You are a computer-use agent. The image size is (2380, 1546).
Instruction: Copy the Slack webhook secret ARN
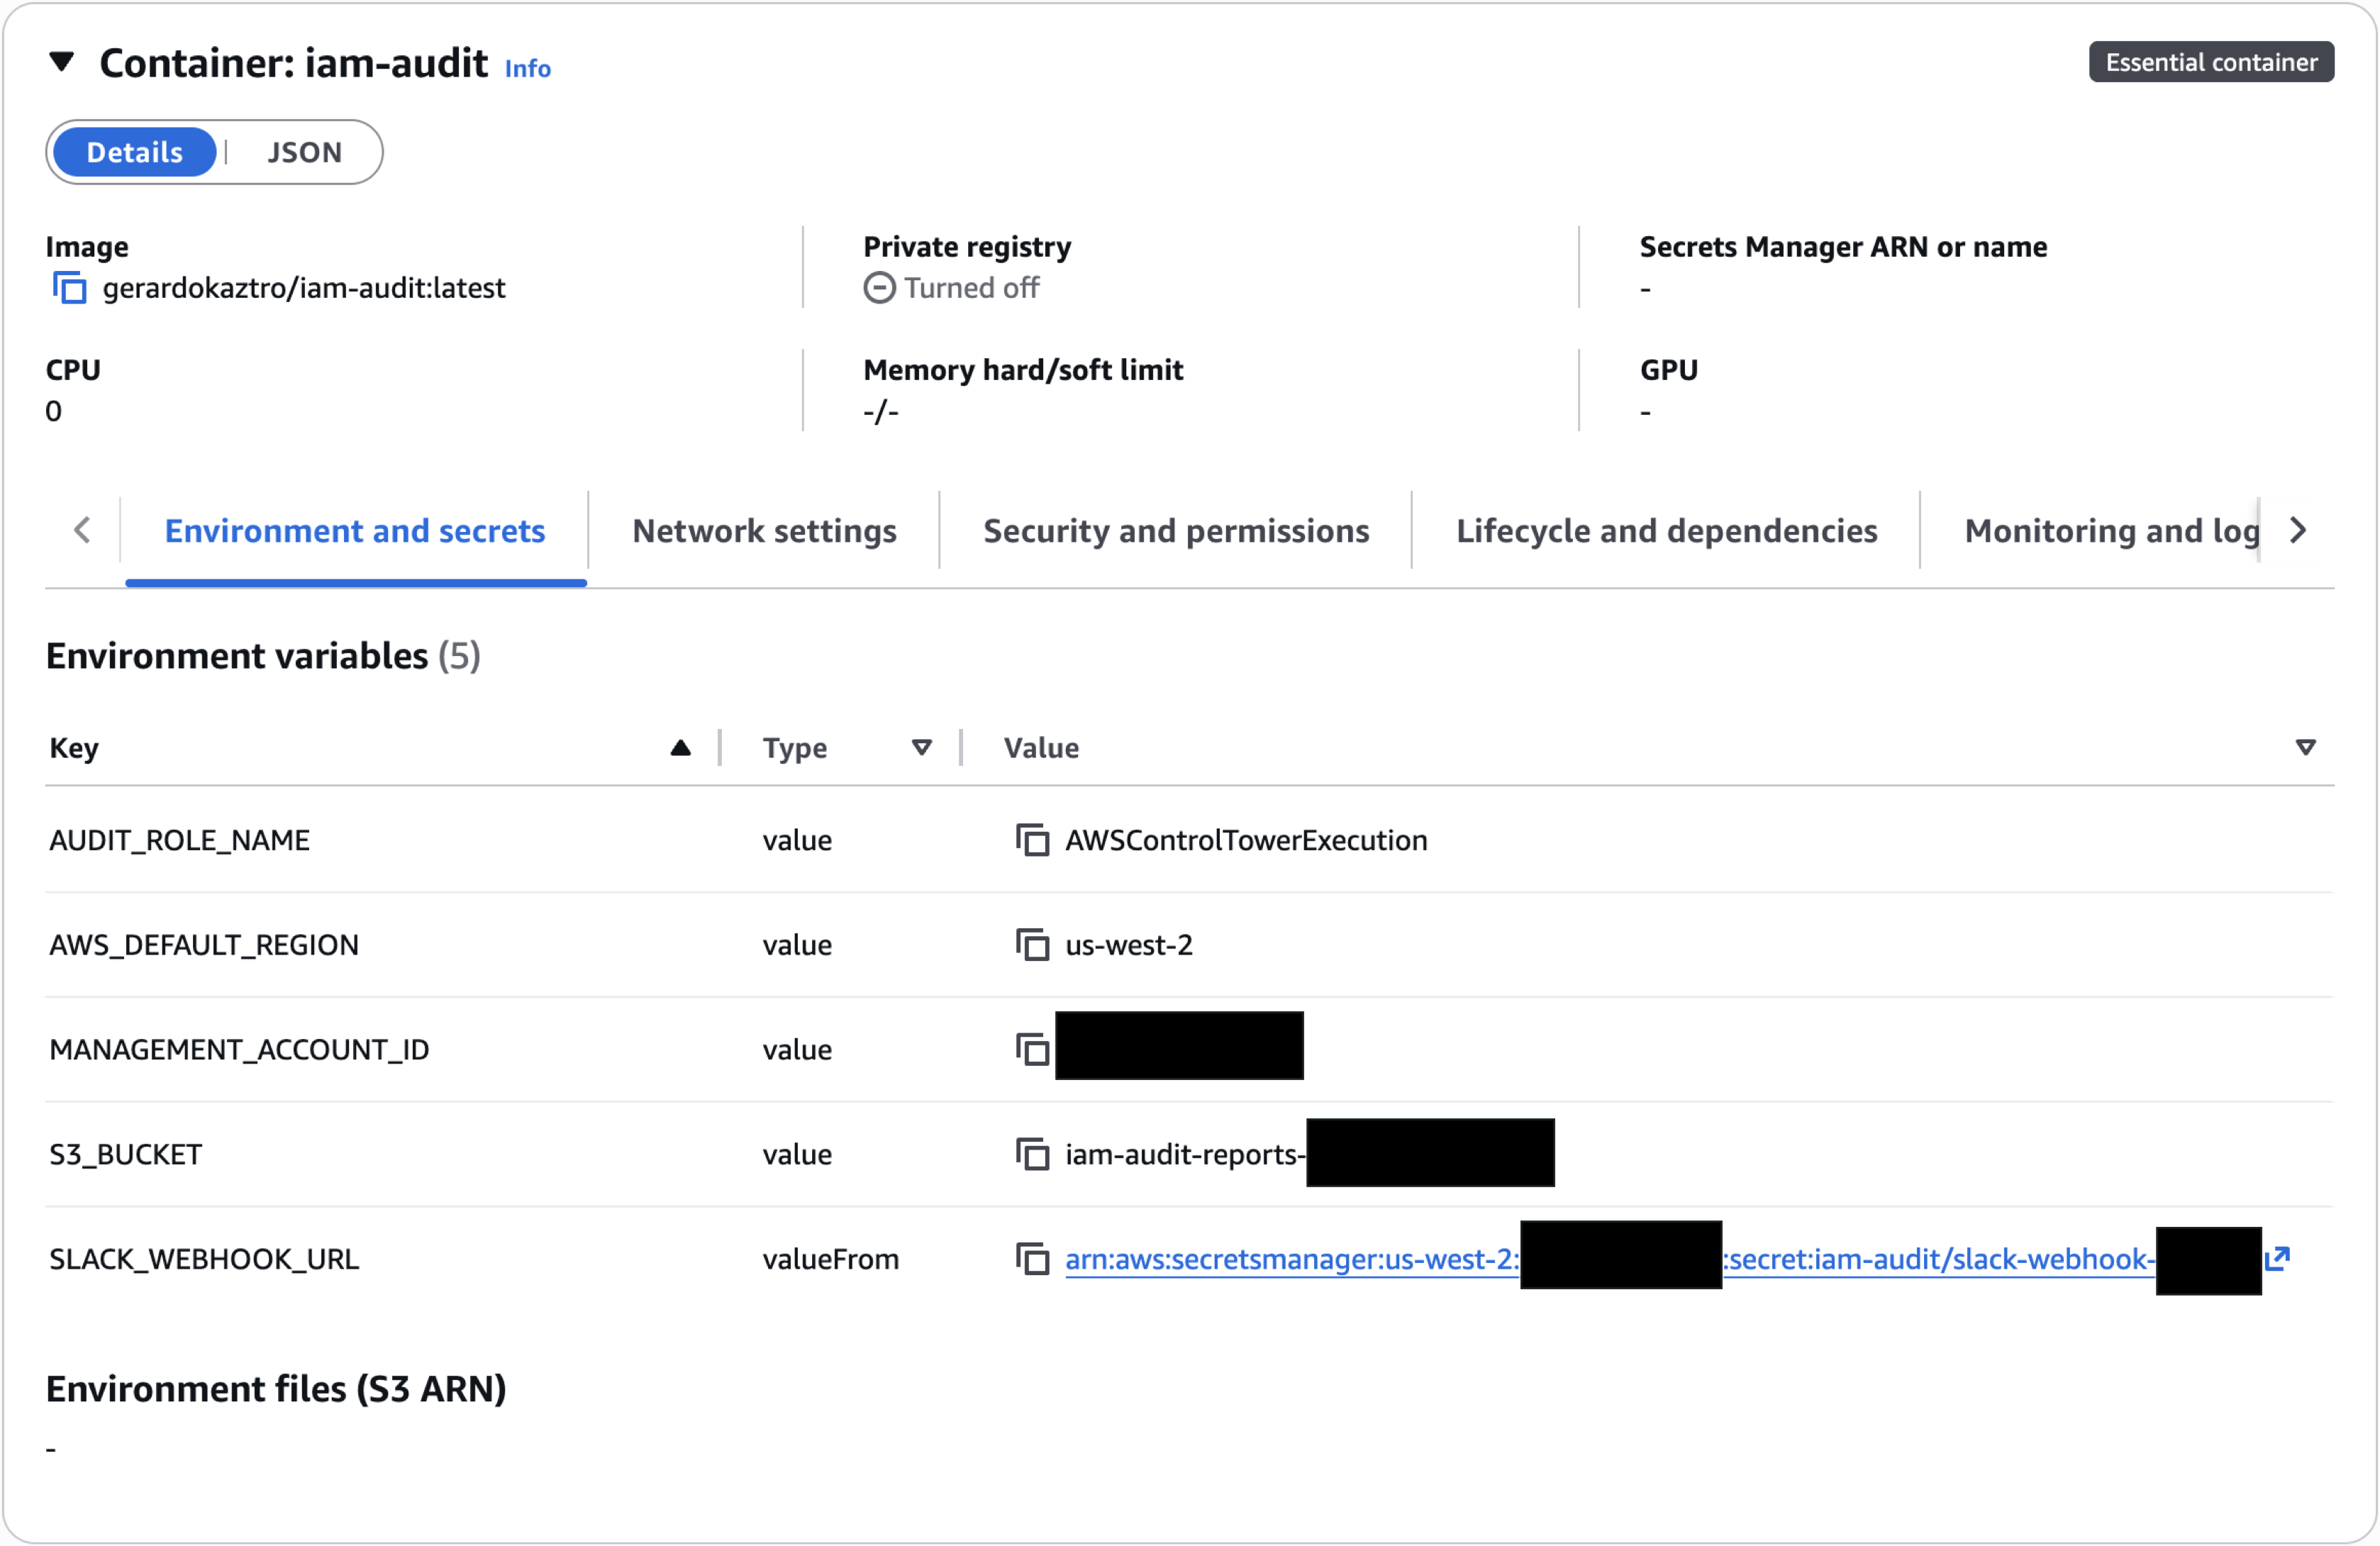(x=1033, y=1259)
